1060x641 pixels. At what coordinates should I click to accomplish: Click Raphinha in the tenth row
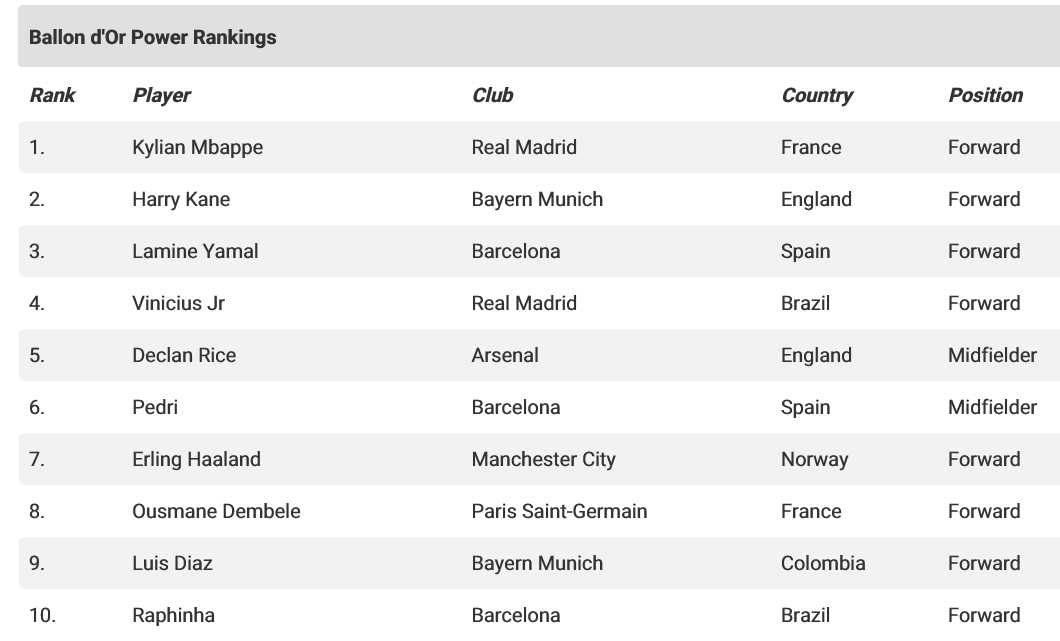(x=173, y=615)
